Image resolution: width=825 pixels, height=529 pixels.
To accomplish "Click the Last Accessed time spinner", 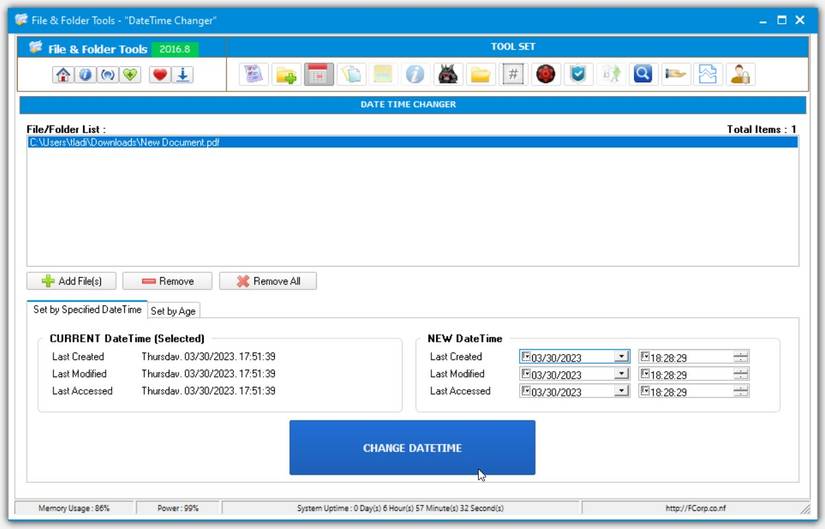I will tap(741, 391).
